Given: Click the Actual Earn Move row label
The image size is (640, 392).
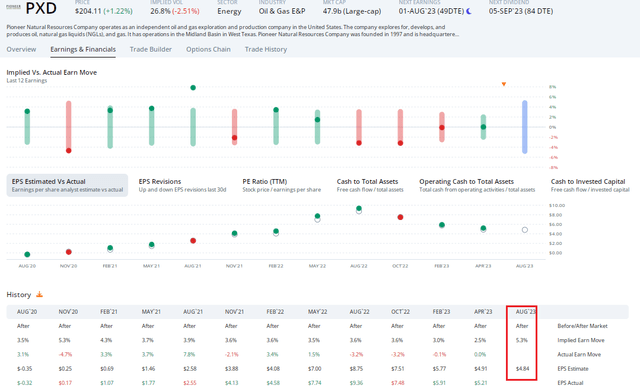Looking at the screenshot, I should point(579,354).
